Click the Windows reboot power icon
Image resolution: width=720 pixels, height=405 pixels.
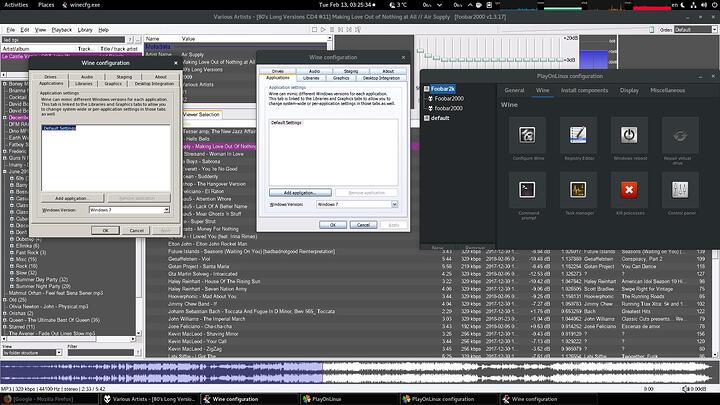pos(629,135)
